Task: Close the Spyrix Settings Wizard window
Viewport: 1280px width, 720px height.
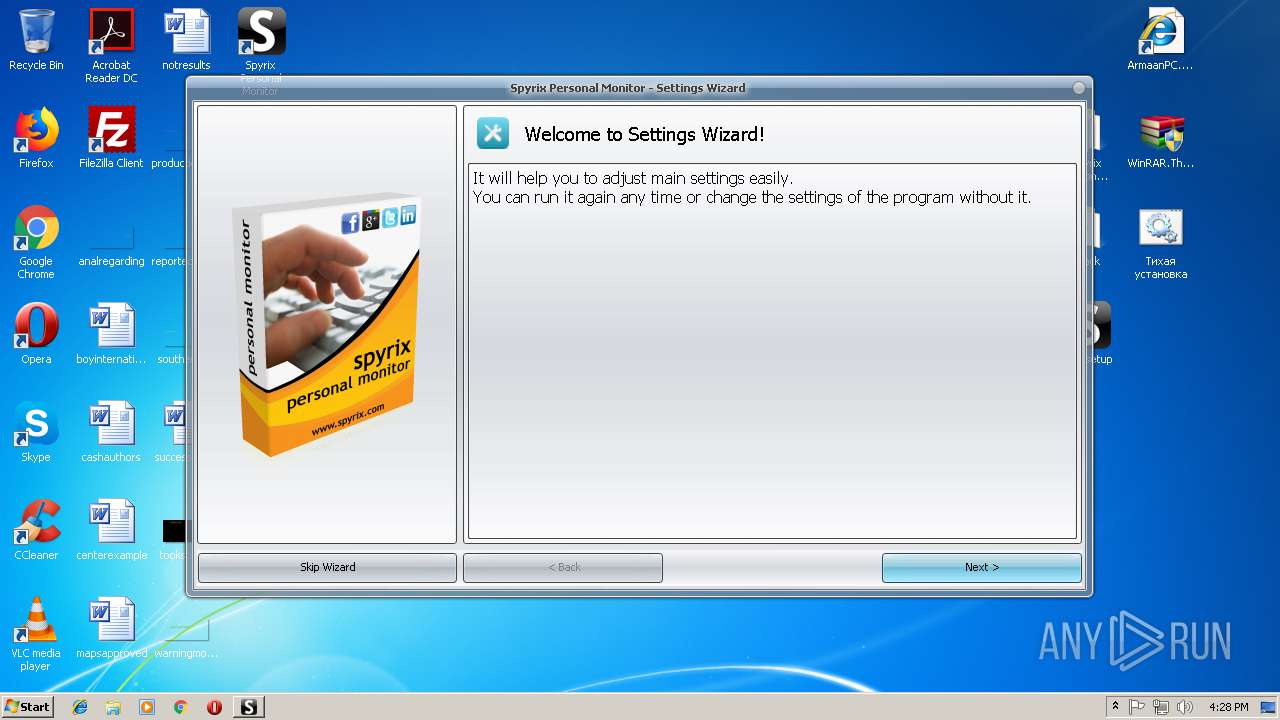Action: (x=1079, y=88)
